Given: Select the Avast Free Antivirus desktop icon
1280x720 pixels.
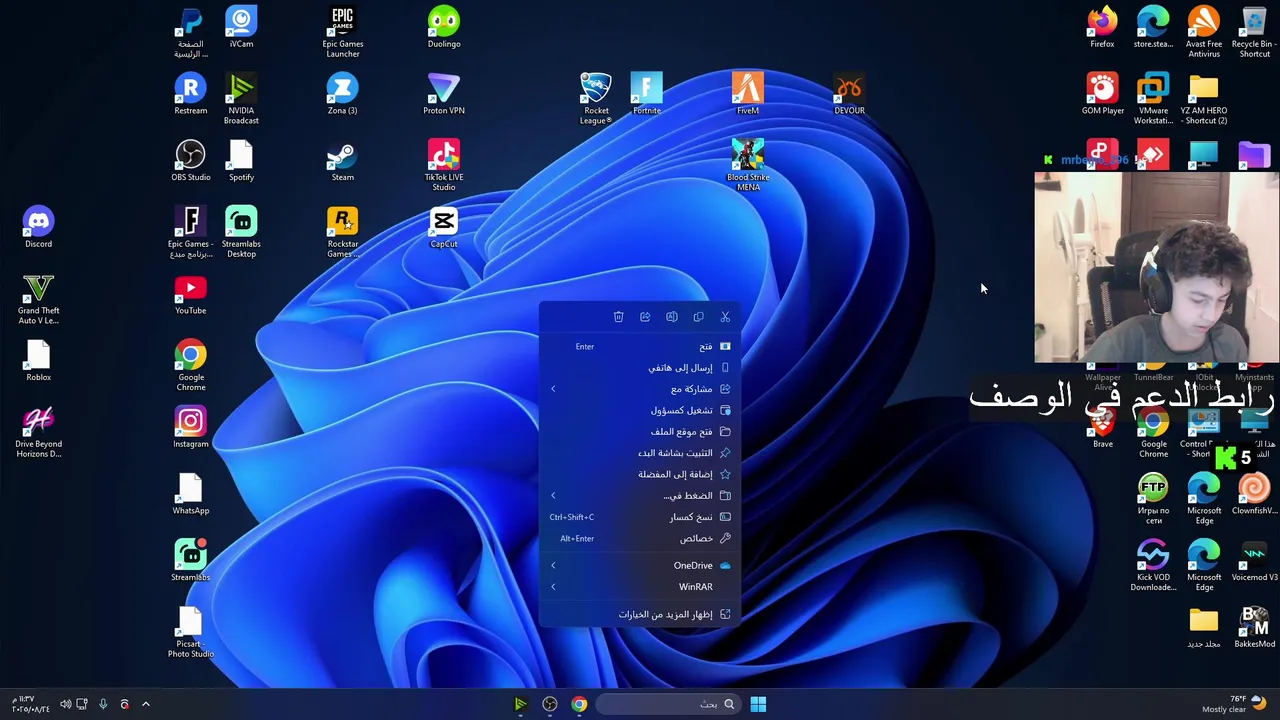Looking at the screenshot, I should point(1204,32).
